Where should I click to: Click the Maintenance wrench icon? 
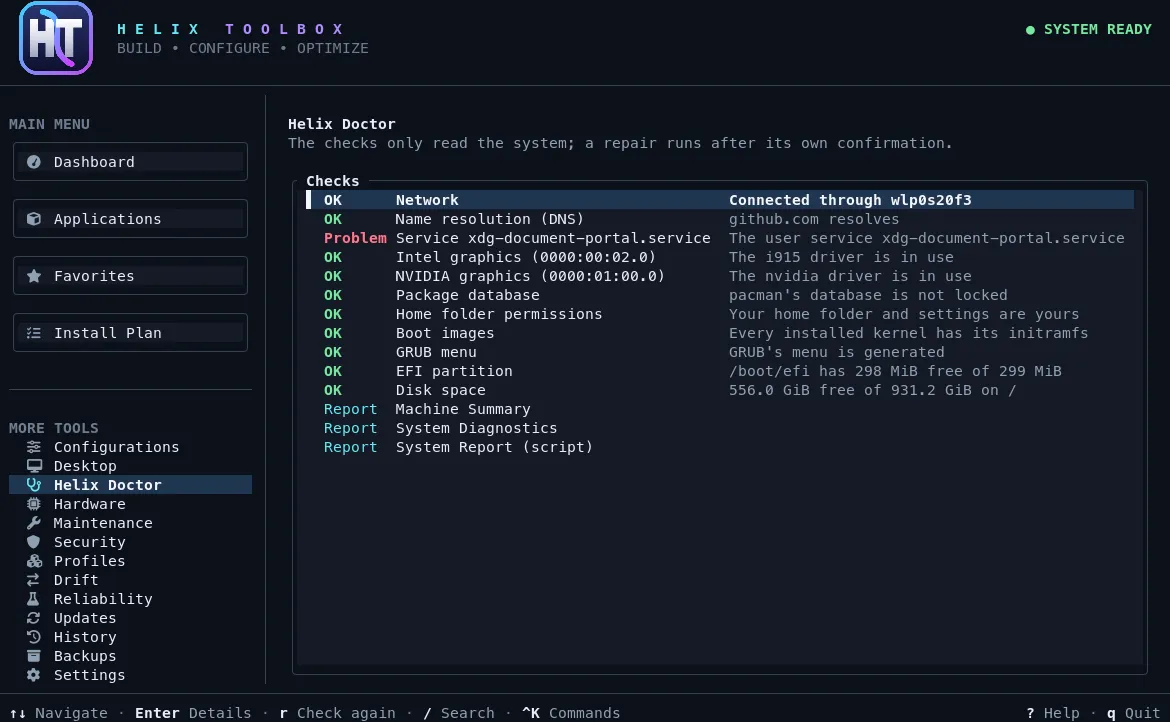34,523
